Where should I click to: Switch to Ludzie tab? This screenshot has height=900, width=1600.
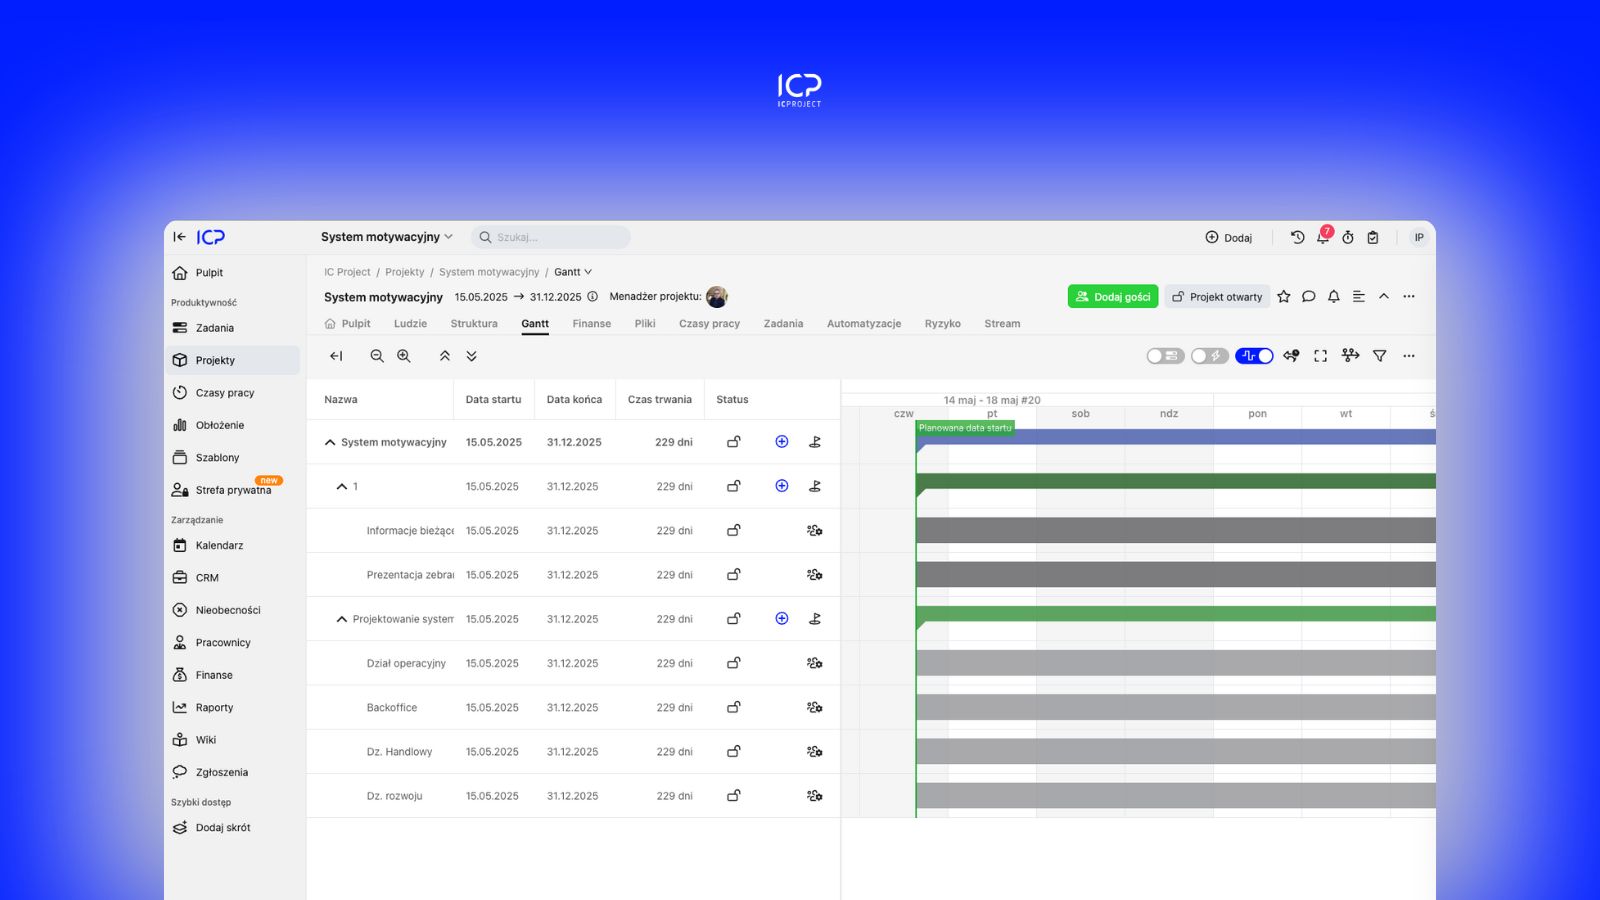pos(410,324)
